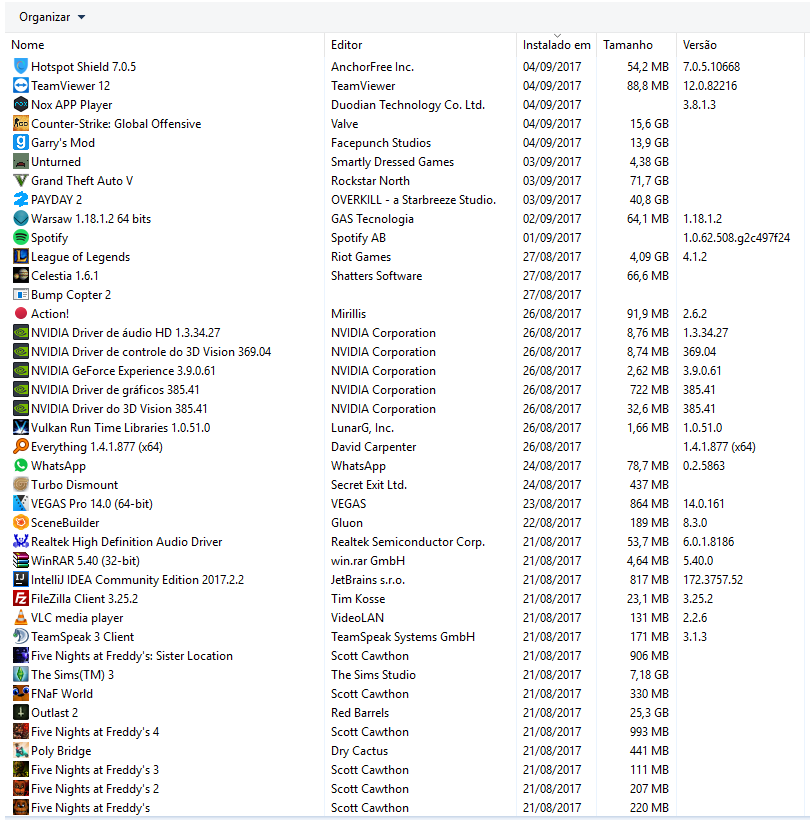The image size is (810, 820).
Task: Click the Poly Bridge icon
Action: 20,750
